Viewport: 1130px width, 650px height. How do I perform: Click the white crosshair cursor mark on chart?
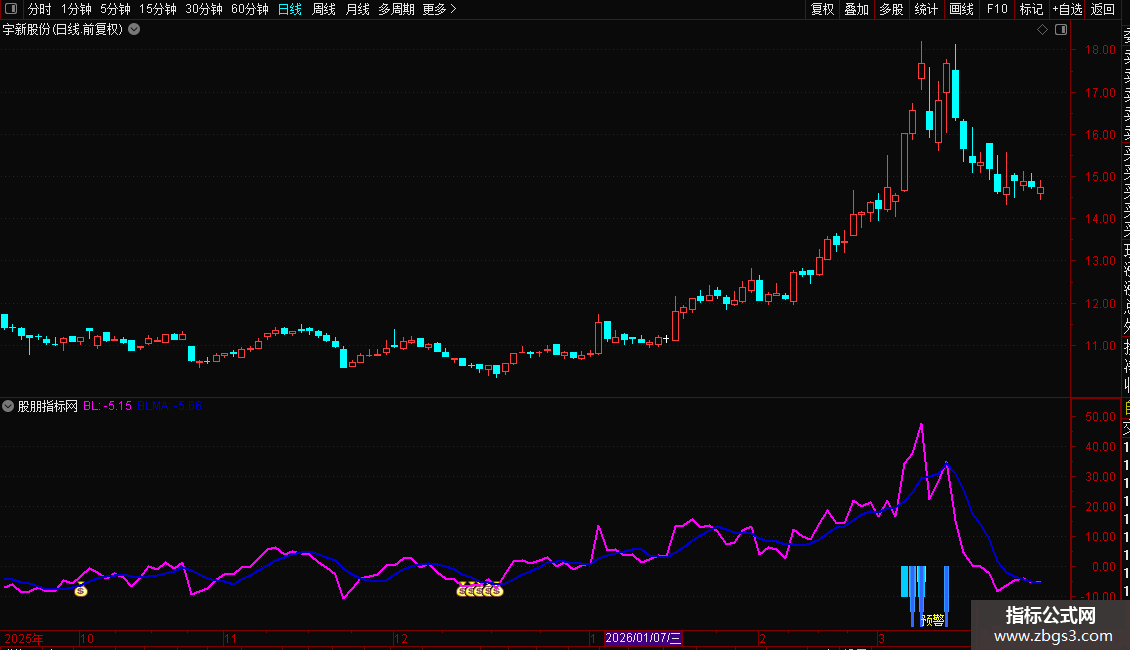click(667, 338)
